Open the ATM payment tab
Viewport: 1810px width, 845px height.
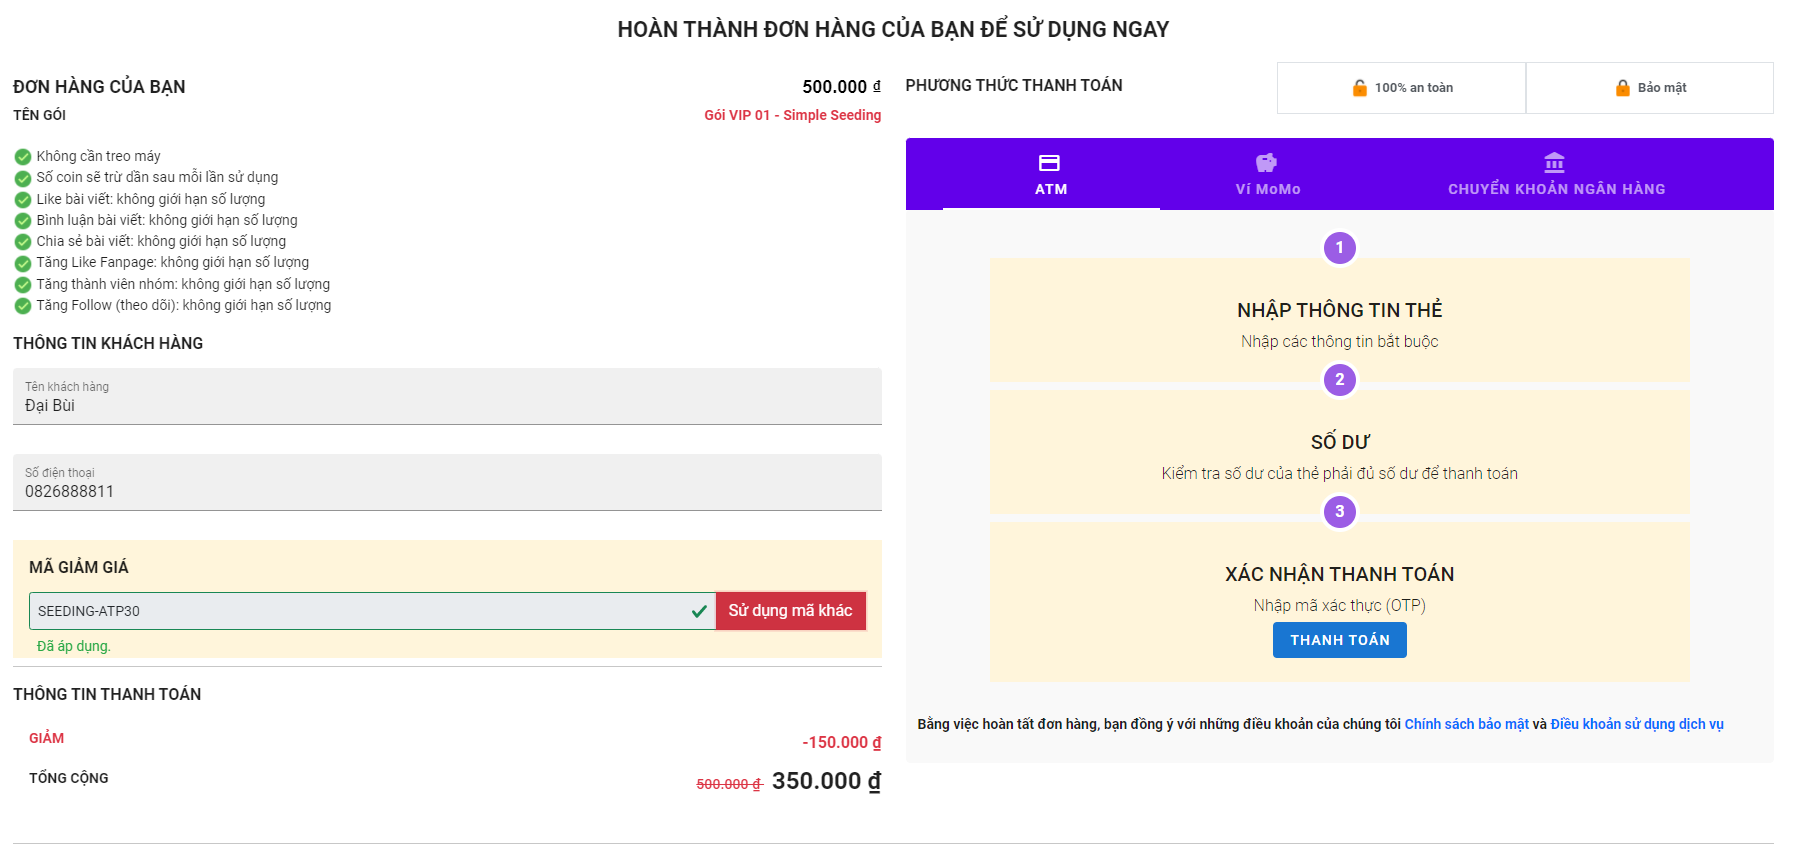pyautogui.click(x=1051, y=175)
